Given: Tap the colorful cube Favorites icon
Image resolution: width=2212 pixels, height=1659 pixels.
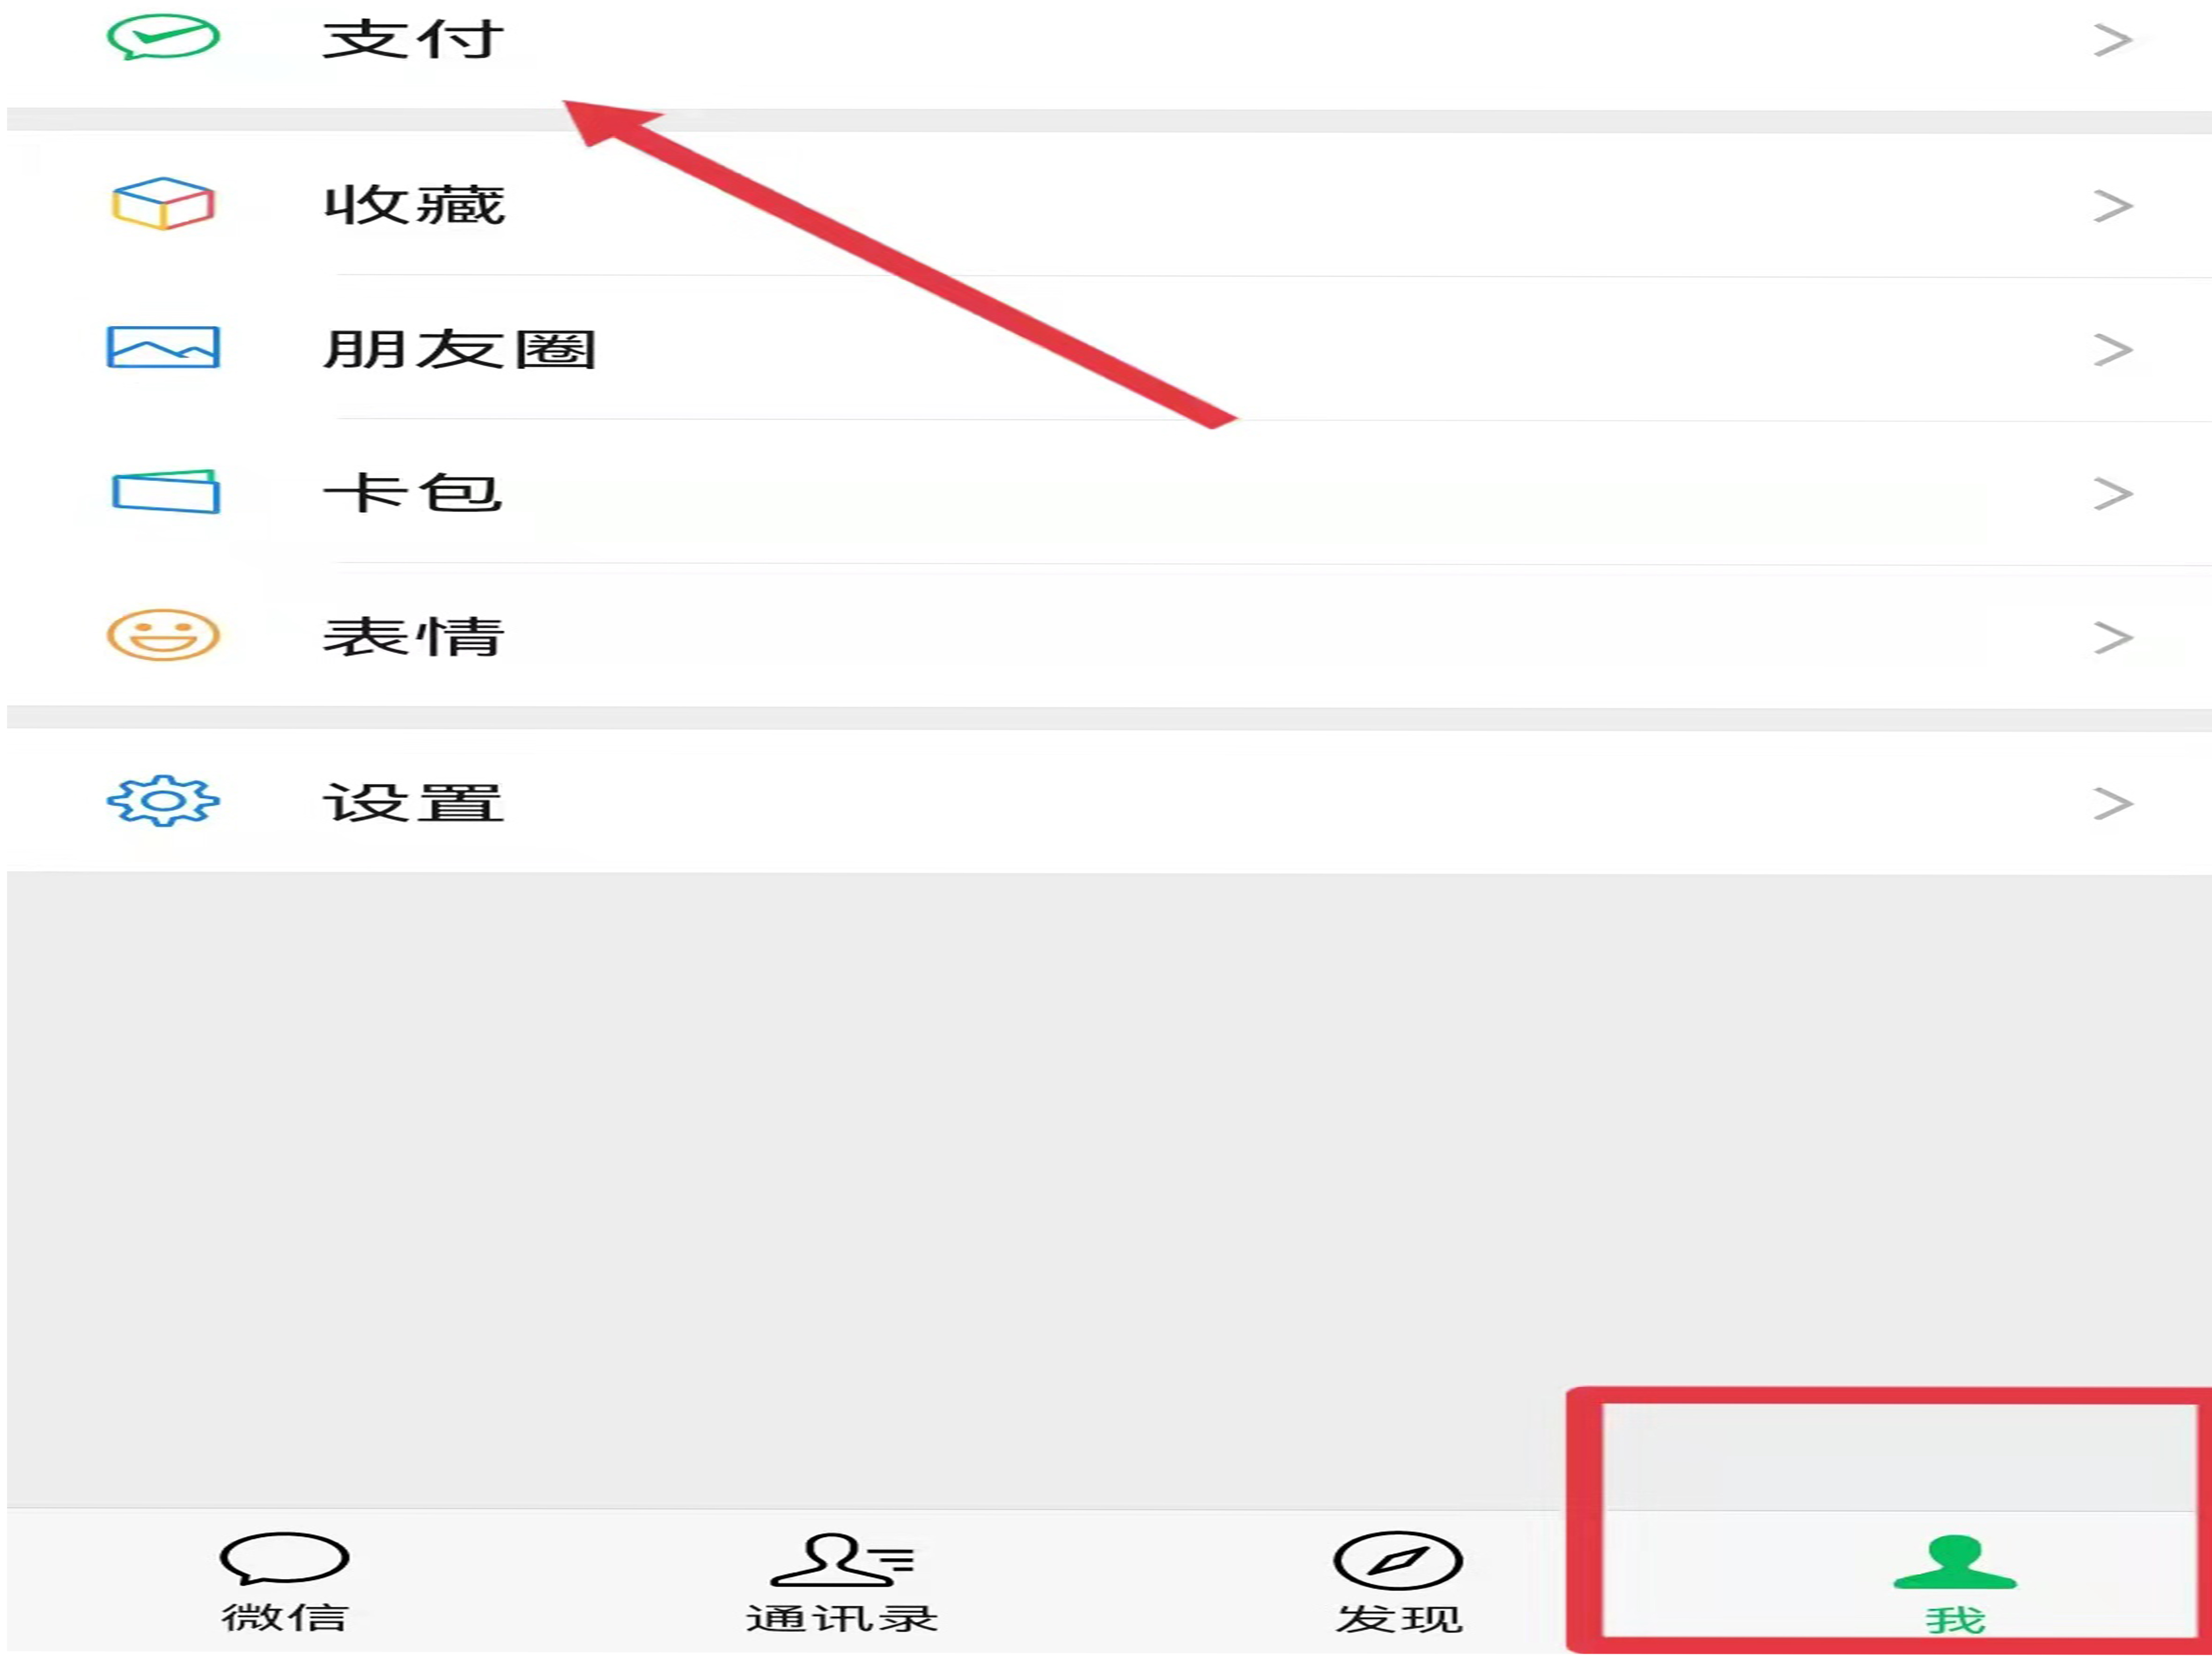Looking at the screenshot, I should pos(163,204).
